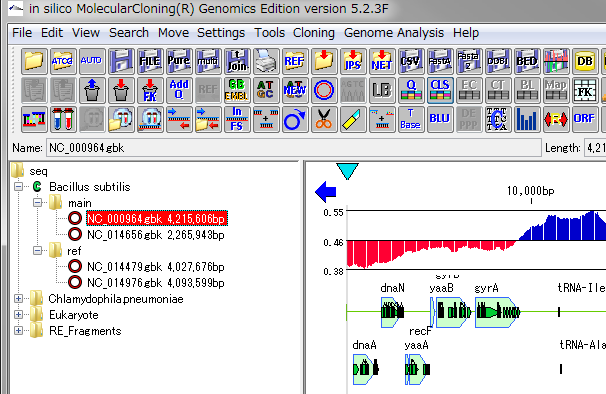
Task: Collapse the ref folder node
Action: click(x=37, y=251)
